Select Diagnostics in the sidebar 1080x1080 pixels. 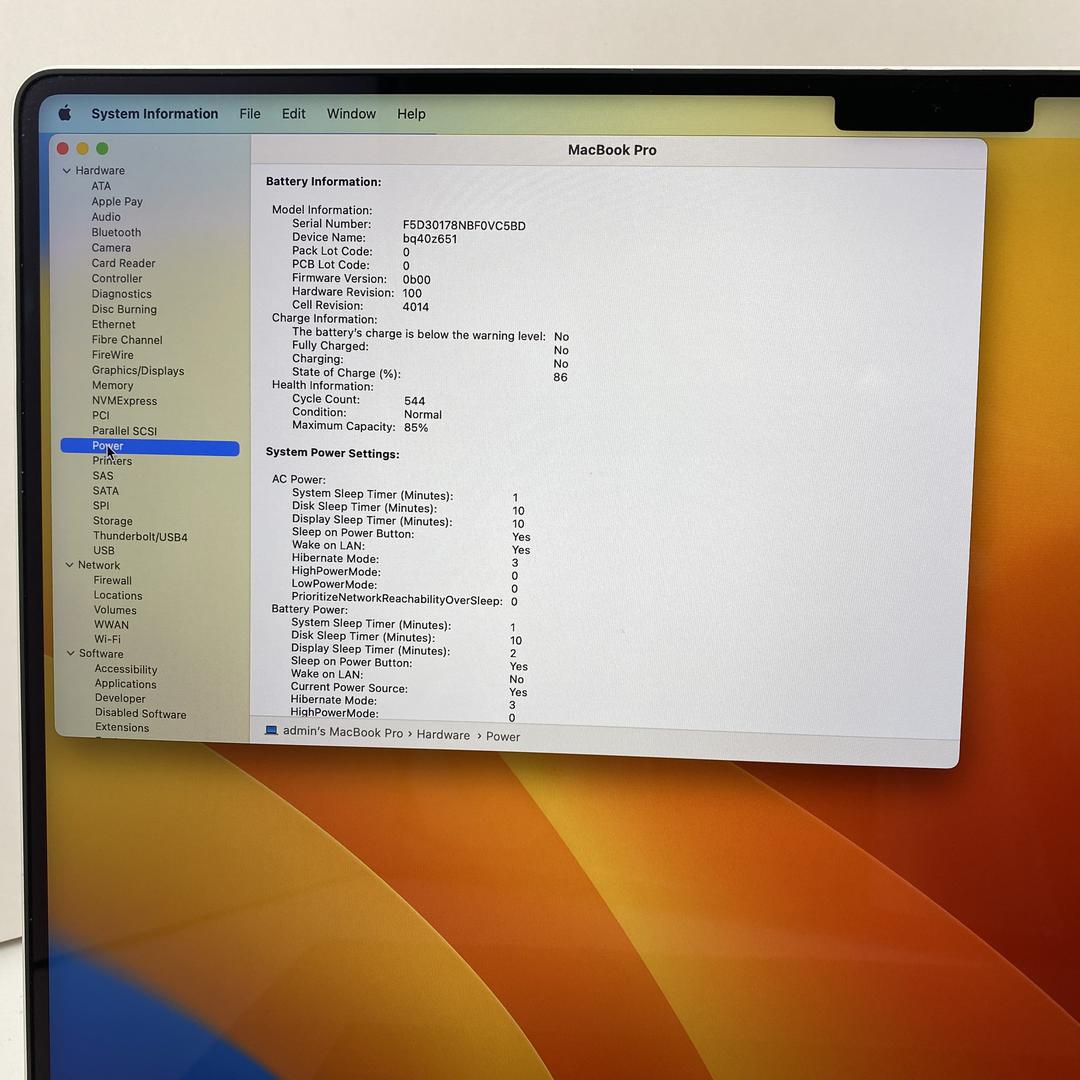122,294
